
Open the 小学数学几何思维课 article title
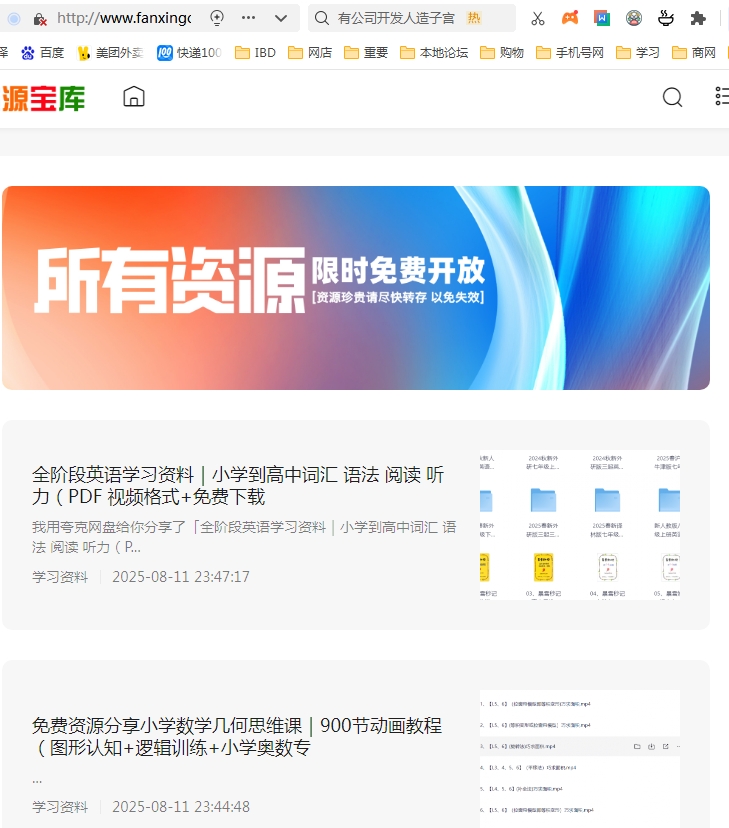click(237, 736)
